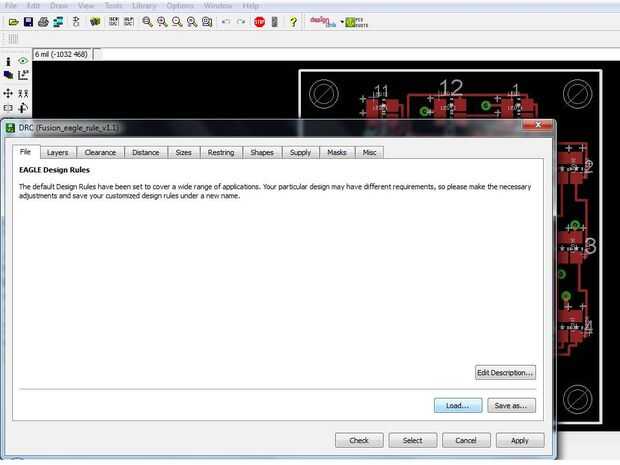Image resolution: width=620 pixels, height=465 pixels.
Task: Switch to the Supply tab
Action: coord(301,153)
